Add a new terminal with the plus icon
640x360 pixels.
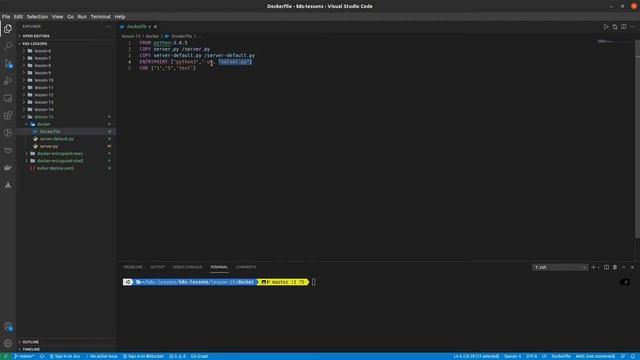coord(593,267)
